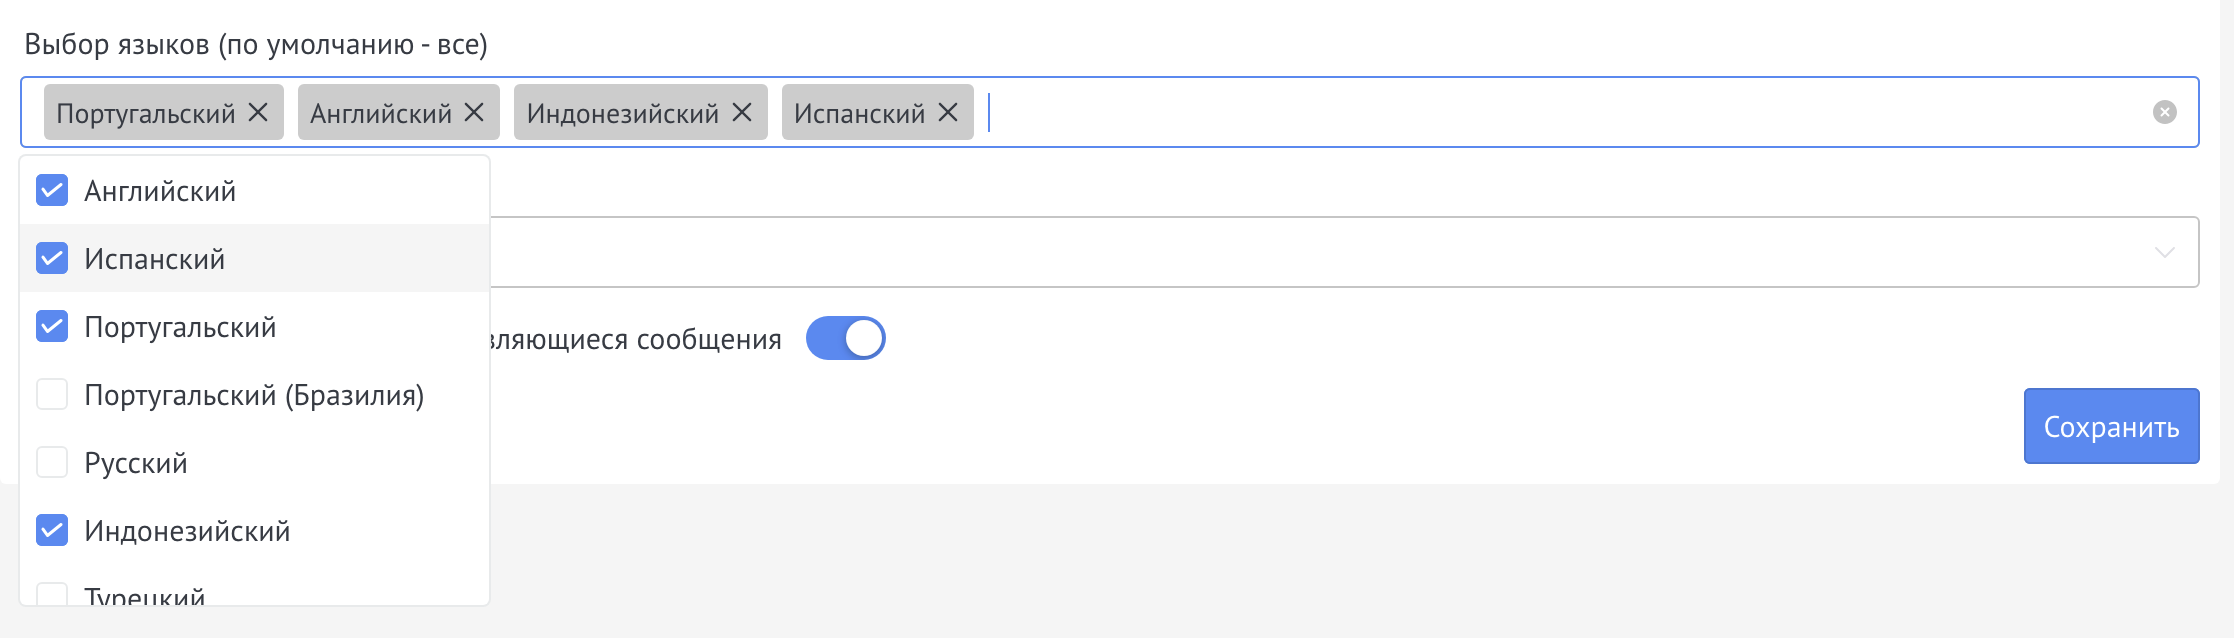Check the Португальский (Бразилия) checkbox
The height and width of the screenshot is (638, 2234).
(50, 394)
